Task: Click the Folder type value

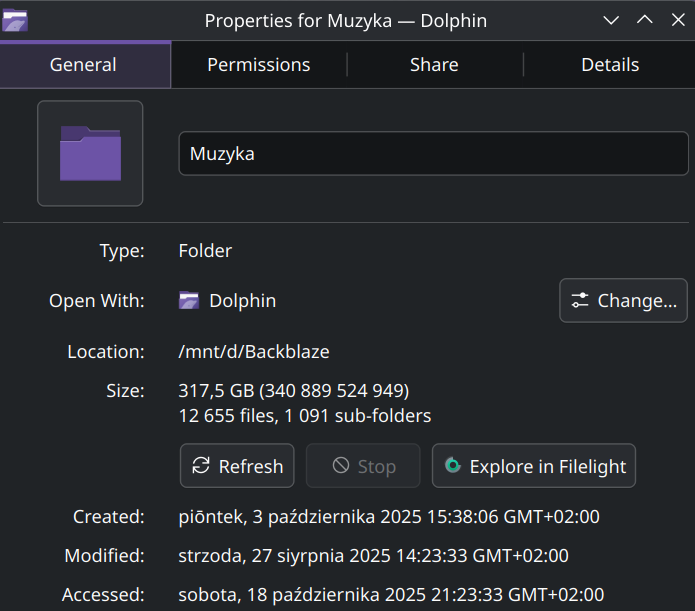Action: [205, 251]
